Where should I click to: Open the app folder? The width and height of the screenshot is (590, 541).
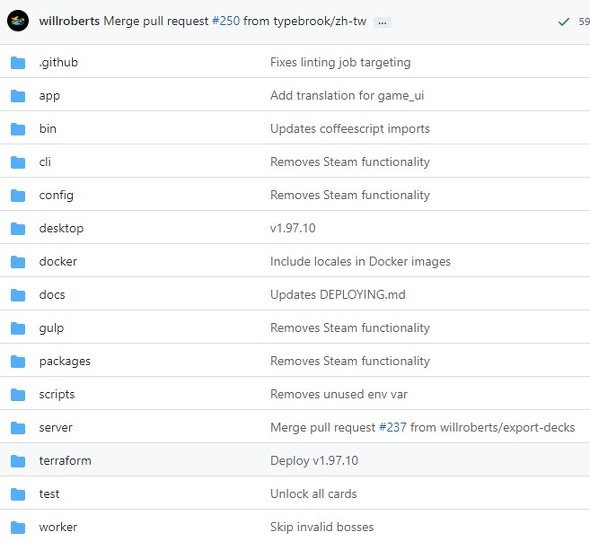click(49, 96)
